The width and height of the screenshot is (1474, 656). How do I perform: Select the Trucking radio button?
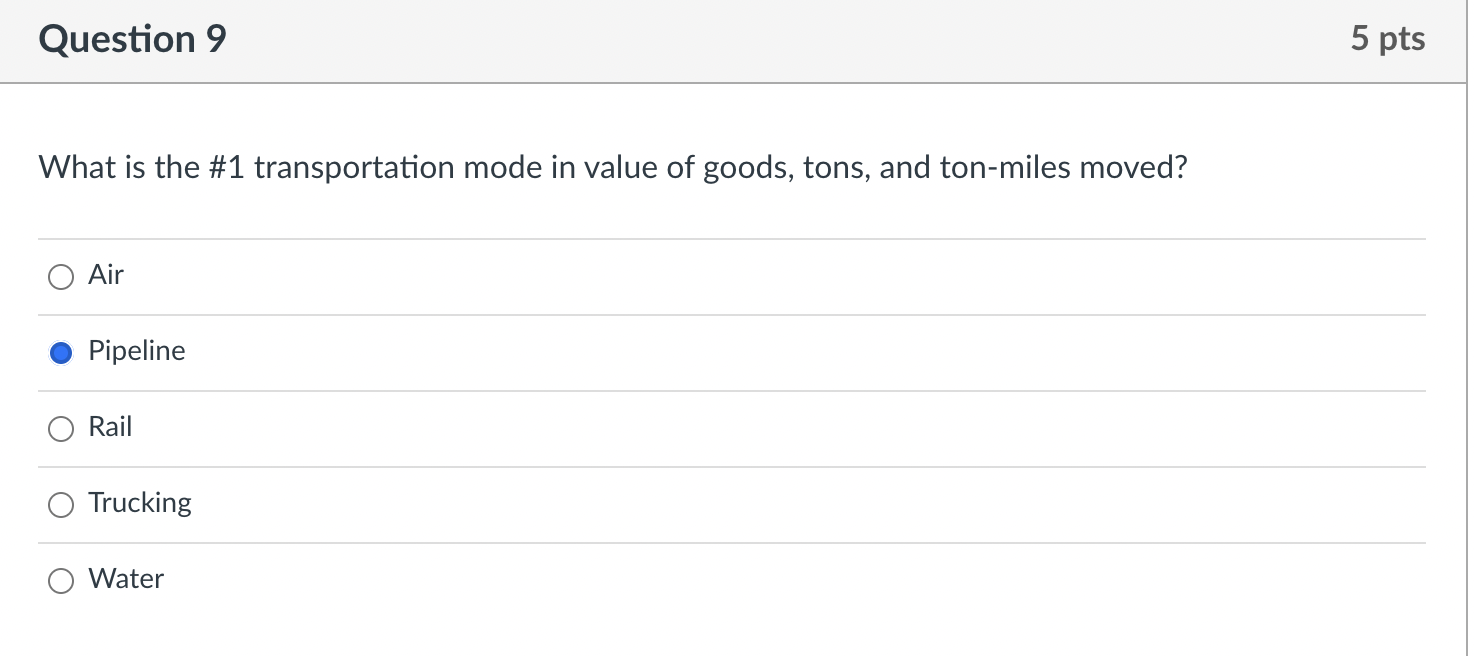point(61,505)
